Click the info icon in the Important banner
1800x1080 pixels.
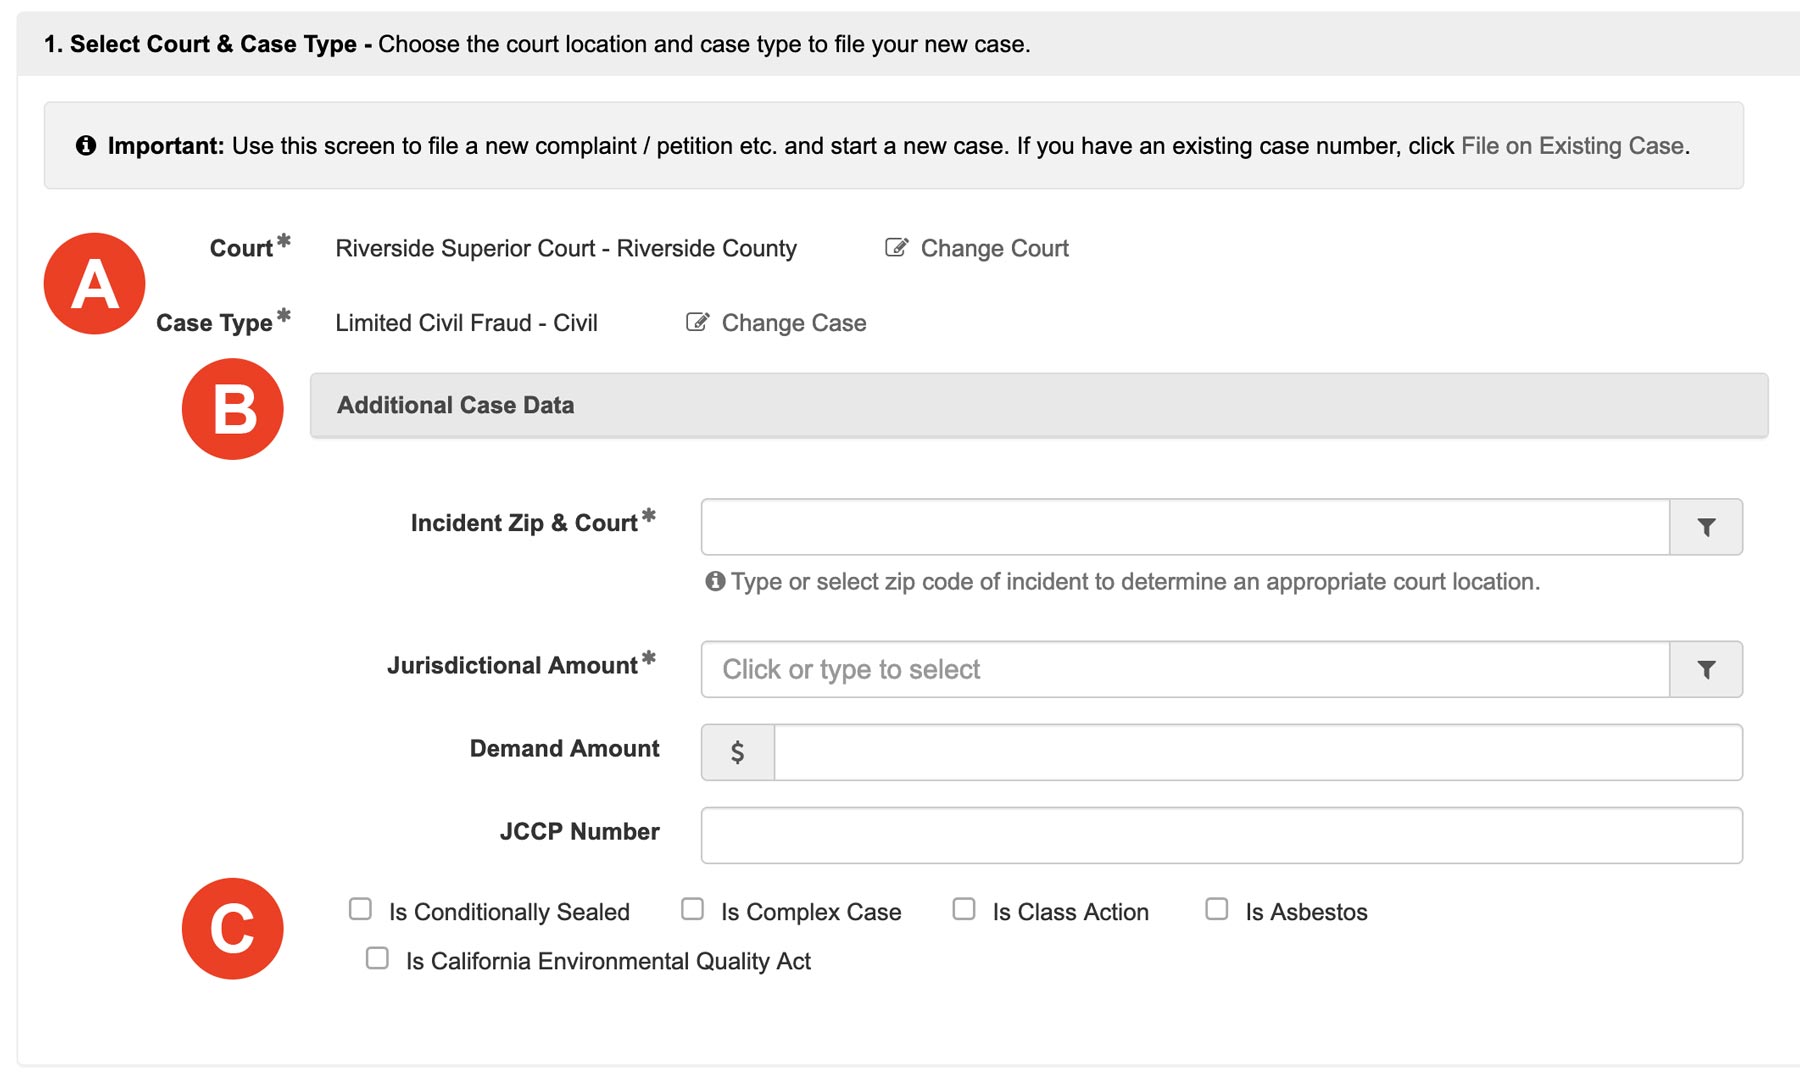tap(88, 144)
